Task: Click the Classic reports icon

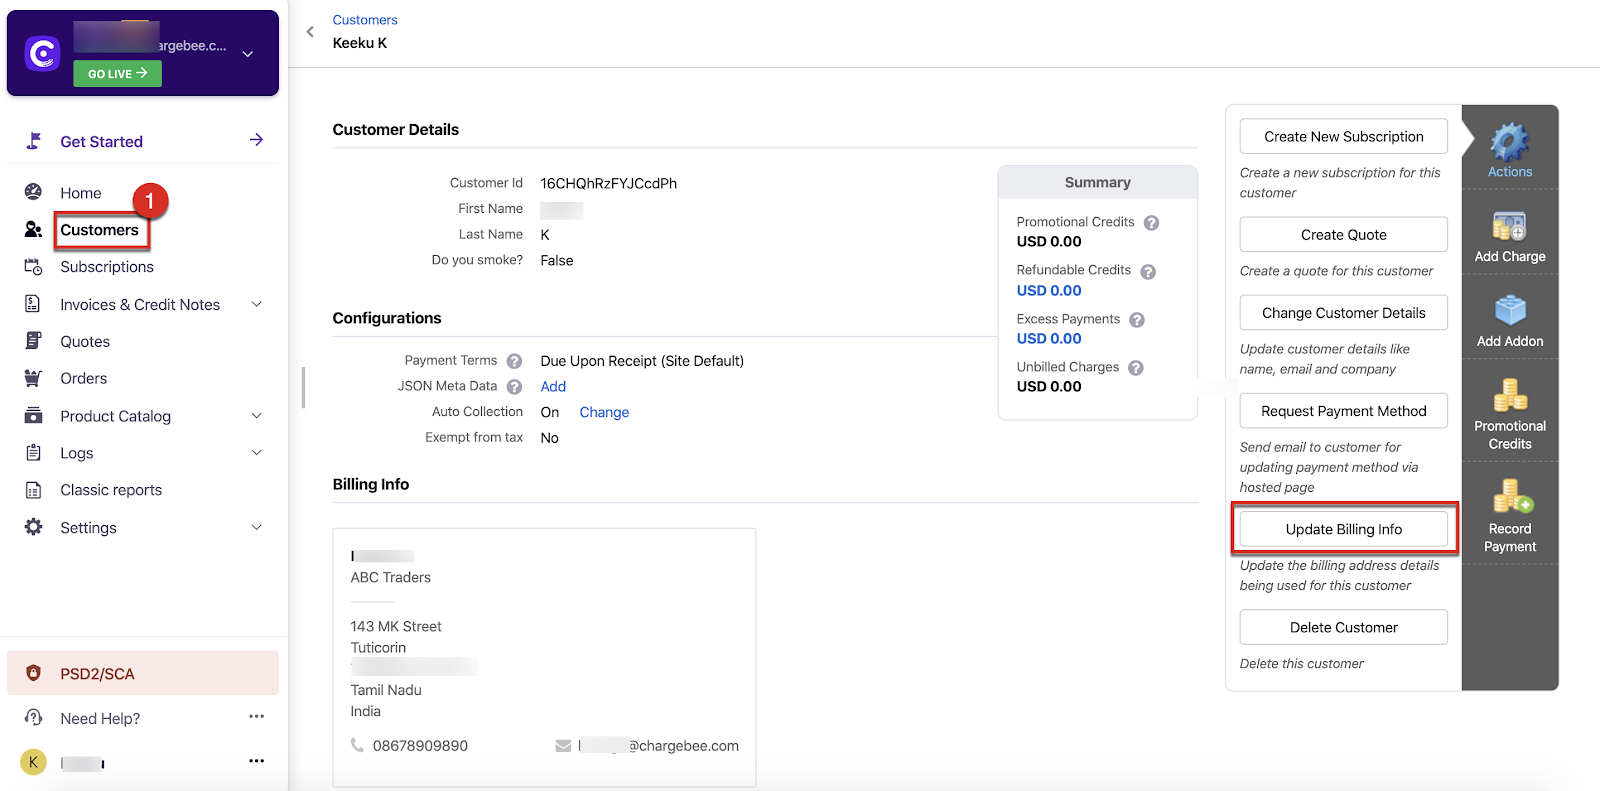Action: point(33,490)
